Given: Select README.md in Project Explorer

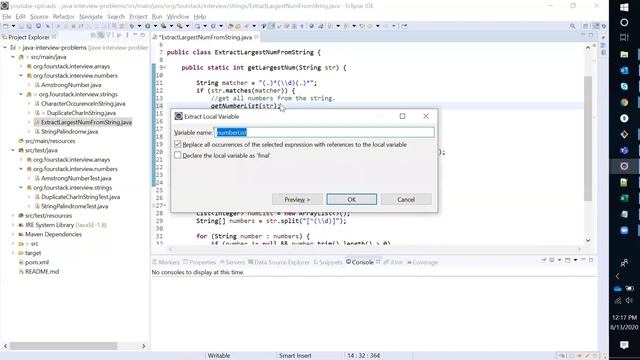Looking at the screenshot, I should [42, 271].
